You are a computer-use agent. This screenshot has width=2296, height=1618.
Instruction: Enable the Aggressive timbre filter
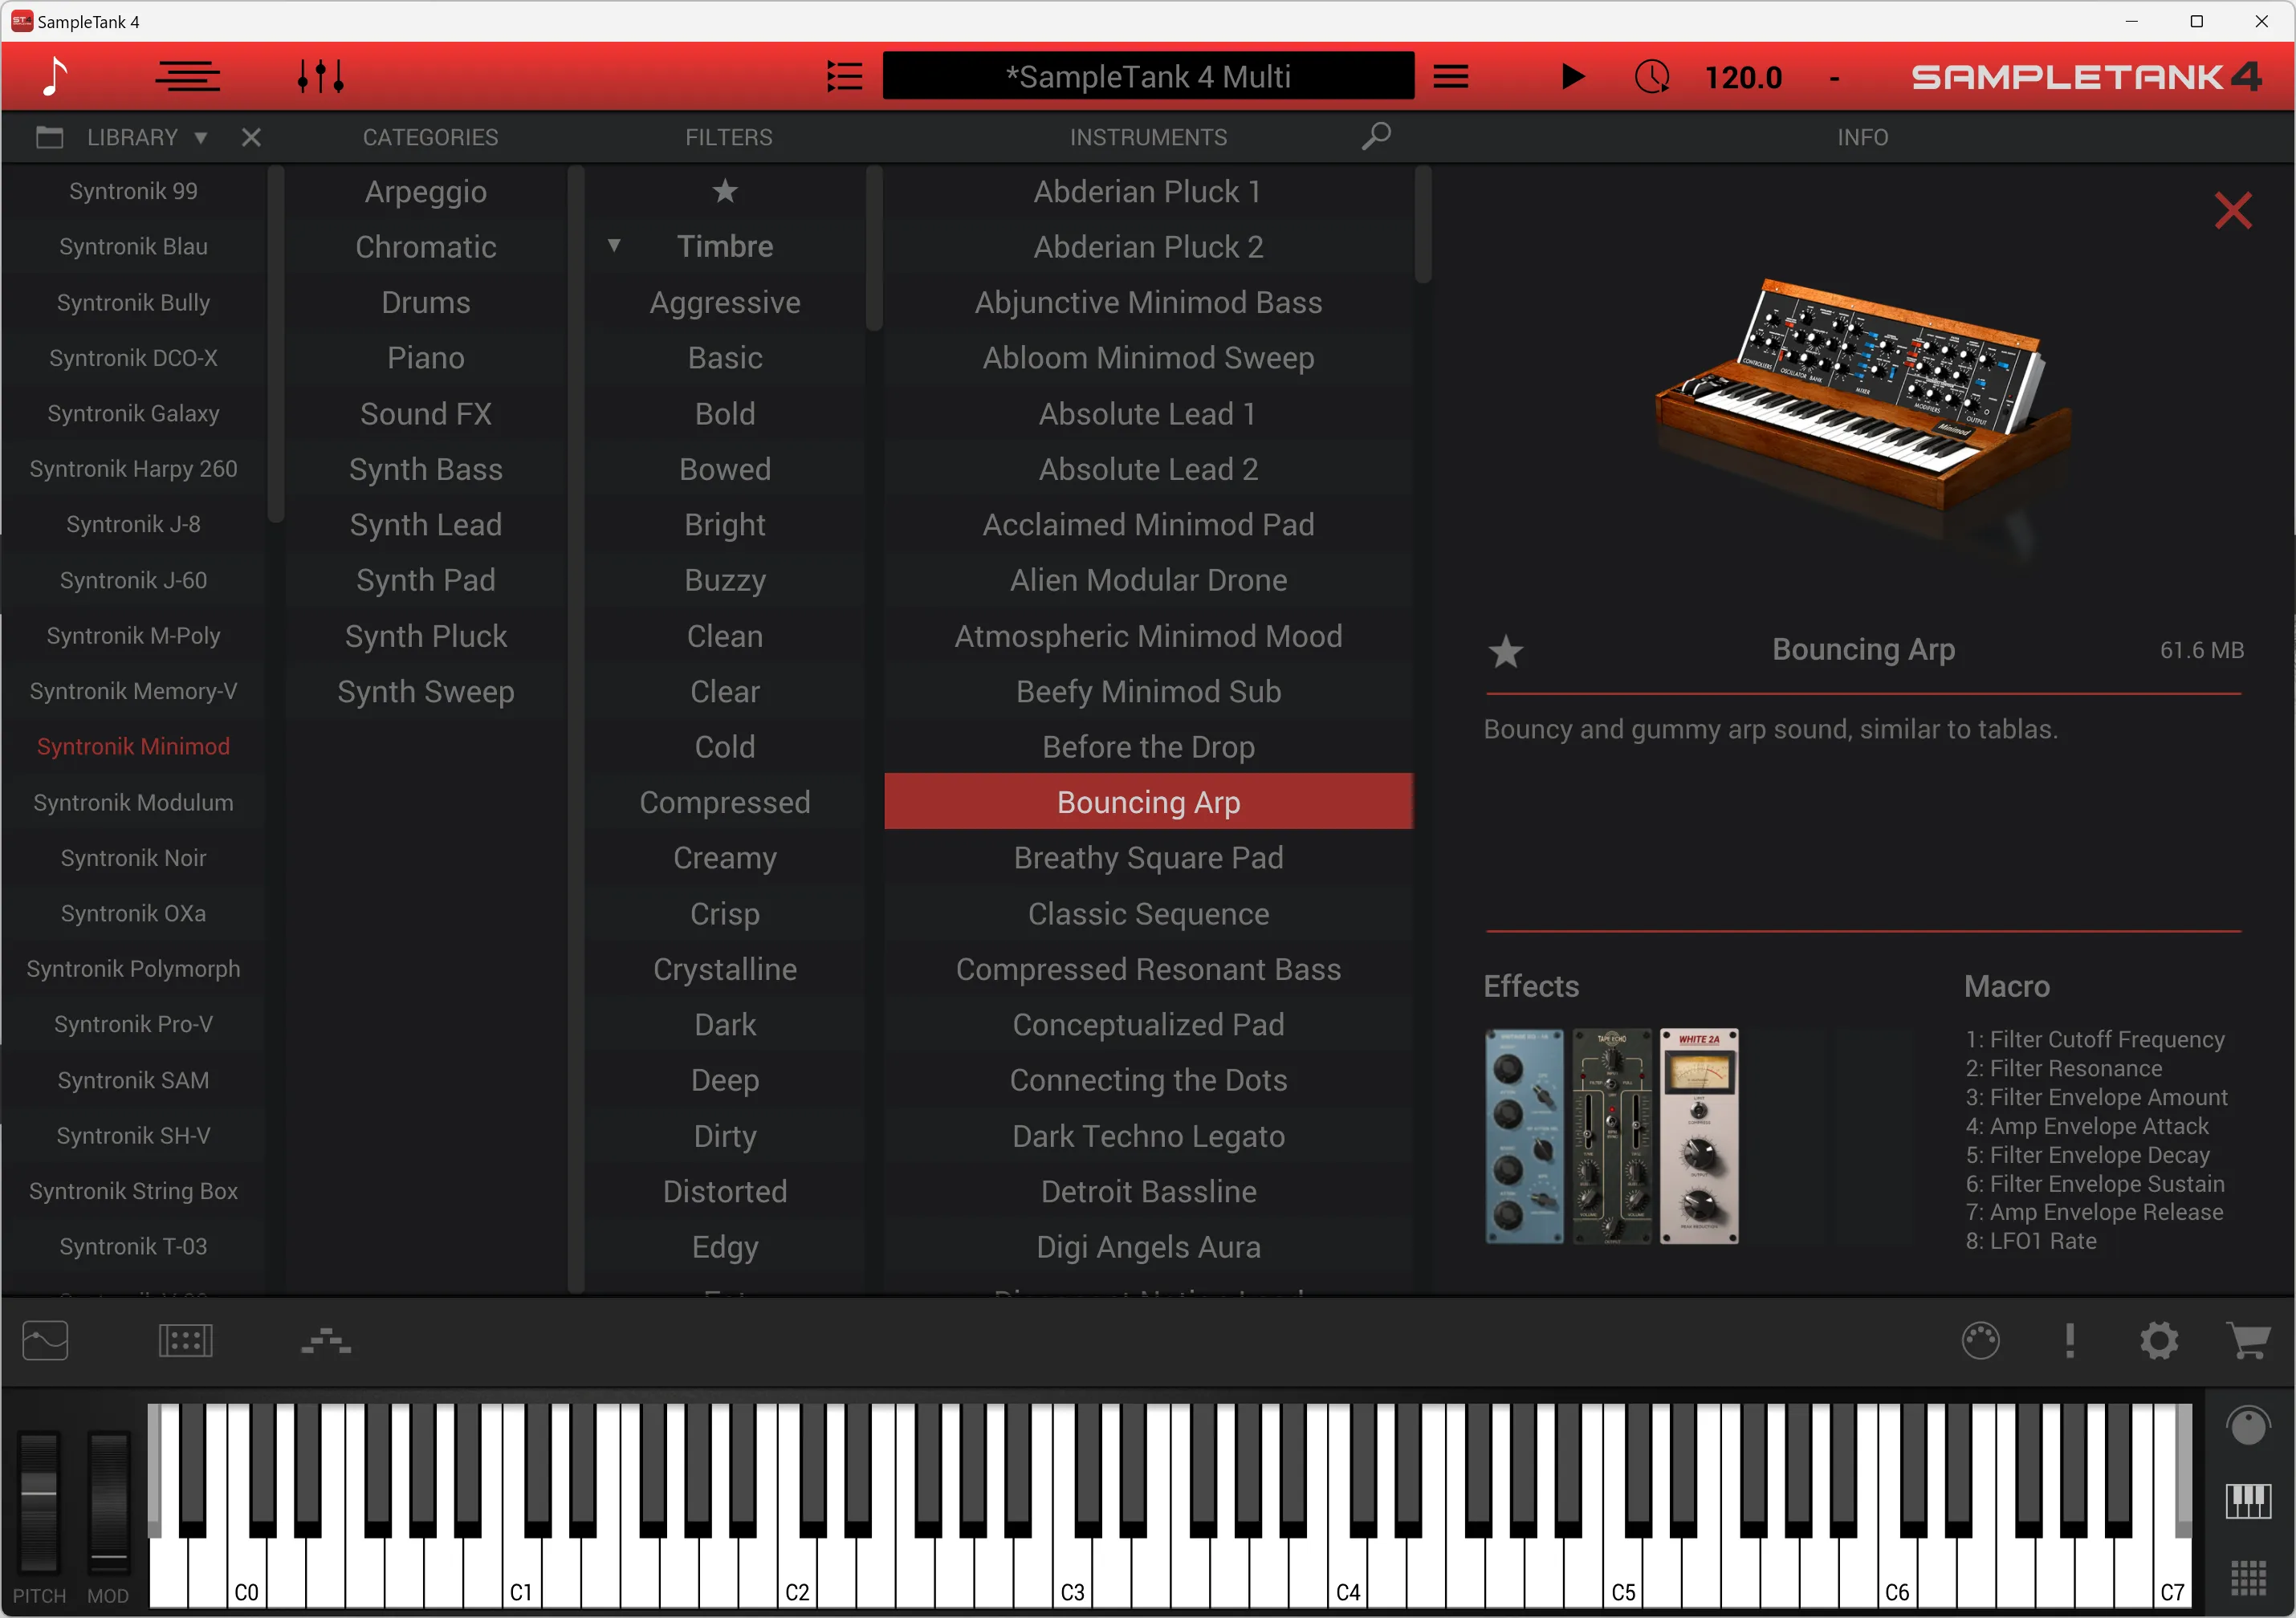coord(725,302)
